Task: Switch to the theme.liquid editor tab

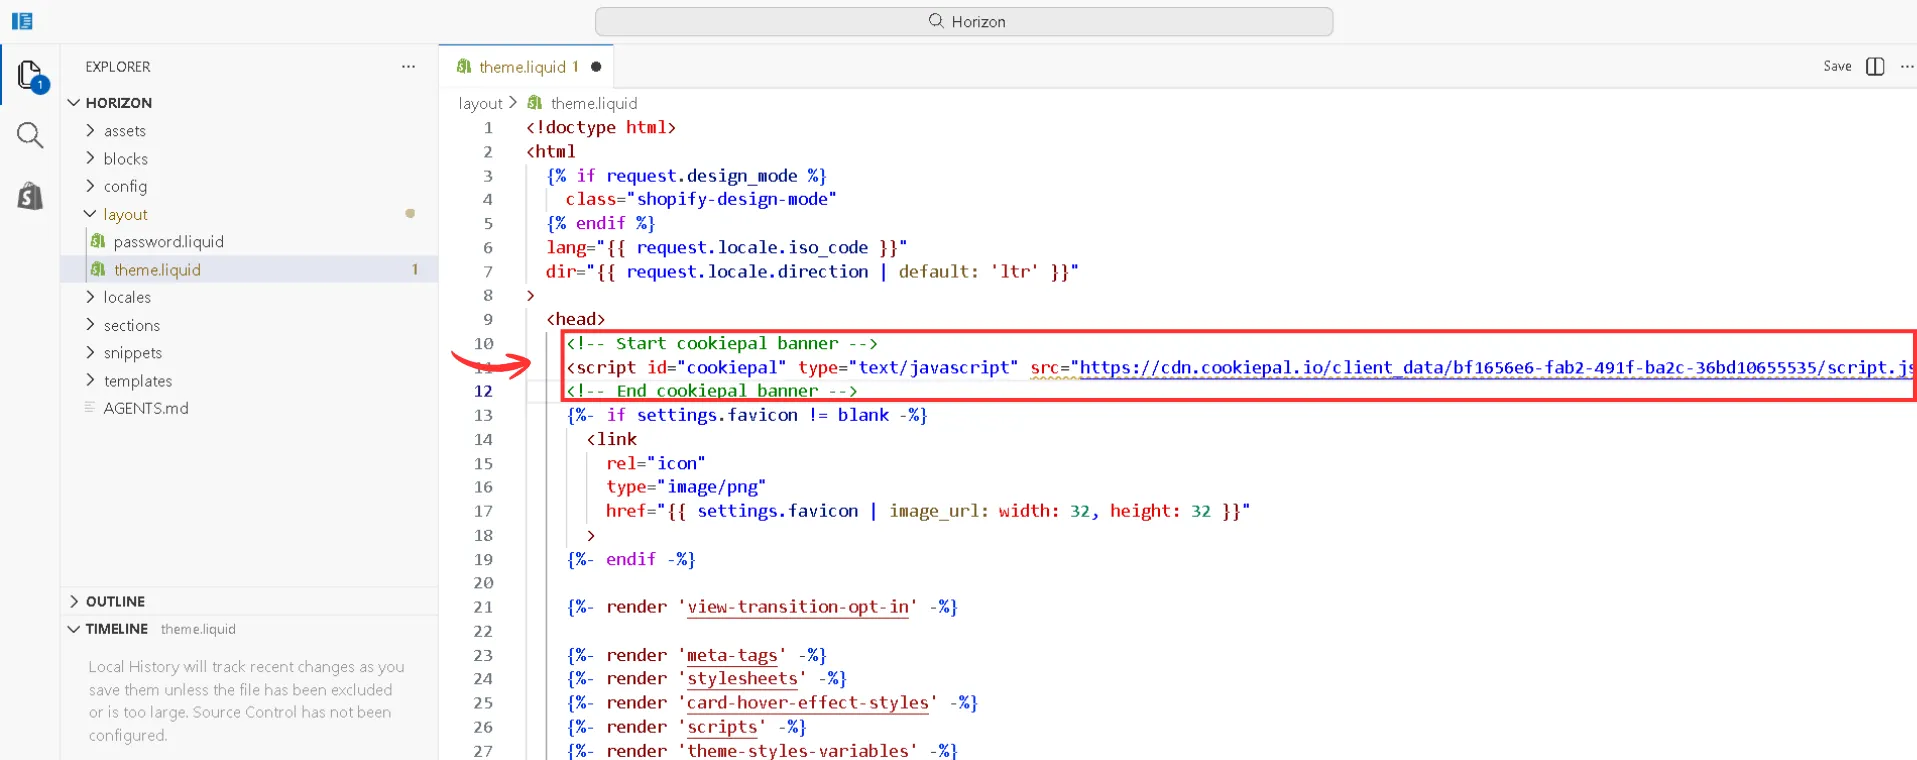Action: point(525,67)
